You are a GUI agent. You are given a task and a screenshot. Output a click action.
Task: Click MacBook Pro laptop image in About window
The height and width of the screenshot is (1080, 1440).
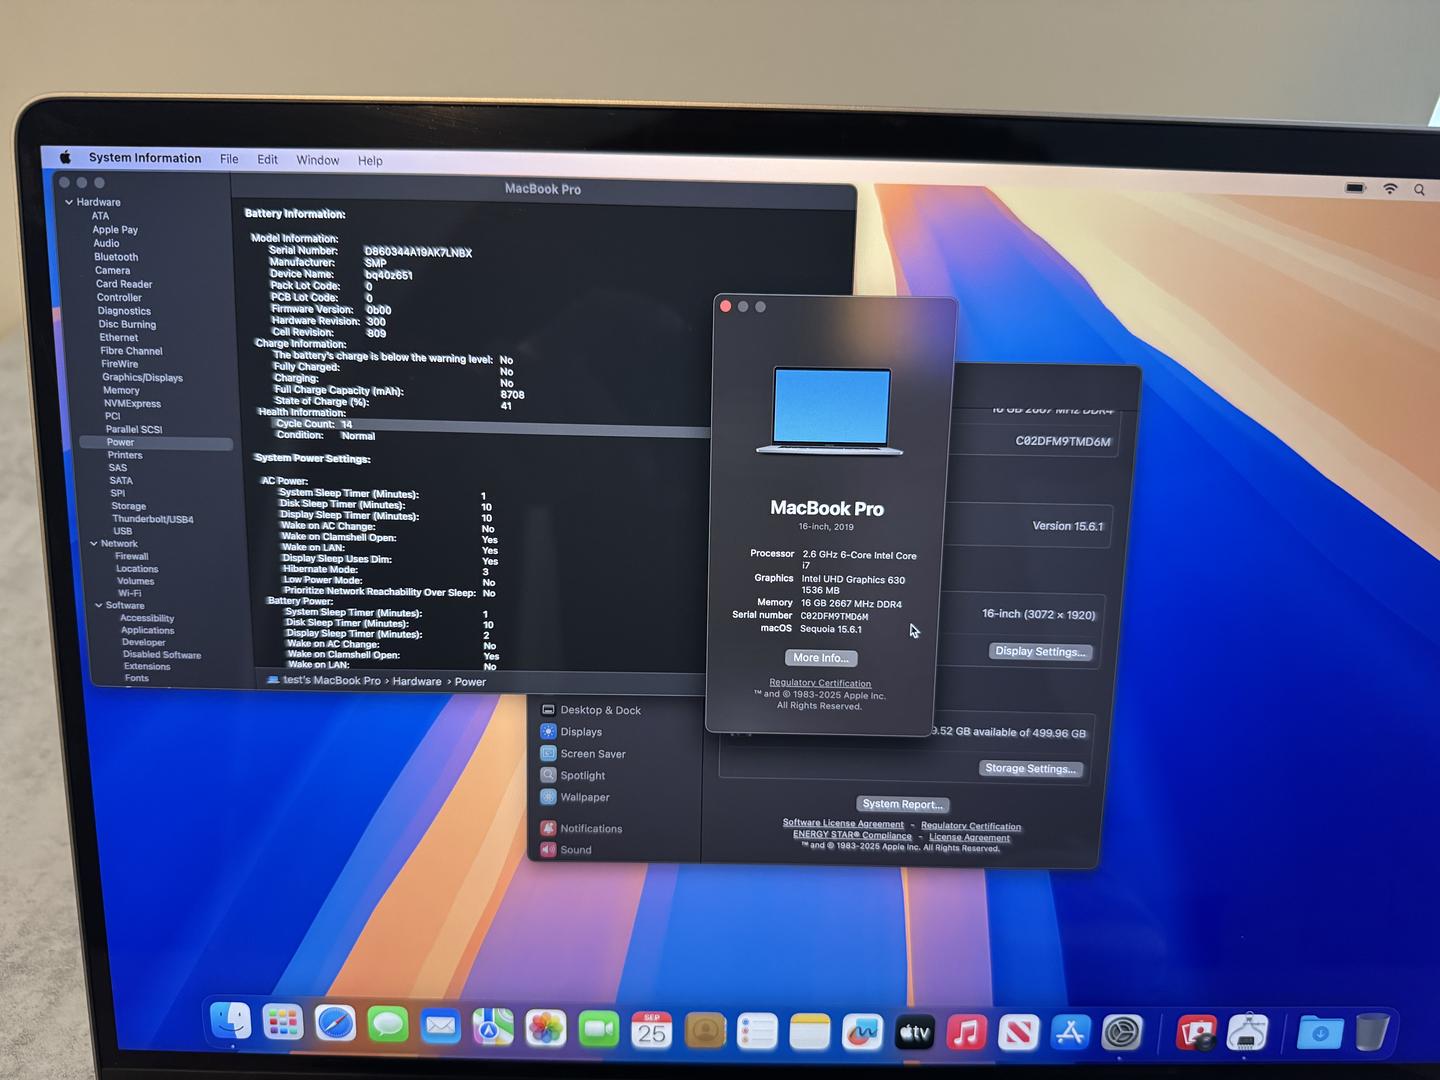pyautogui.click(x=829, y=411)
